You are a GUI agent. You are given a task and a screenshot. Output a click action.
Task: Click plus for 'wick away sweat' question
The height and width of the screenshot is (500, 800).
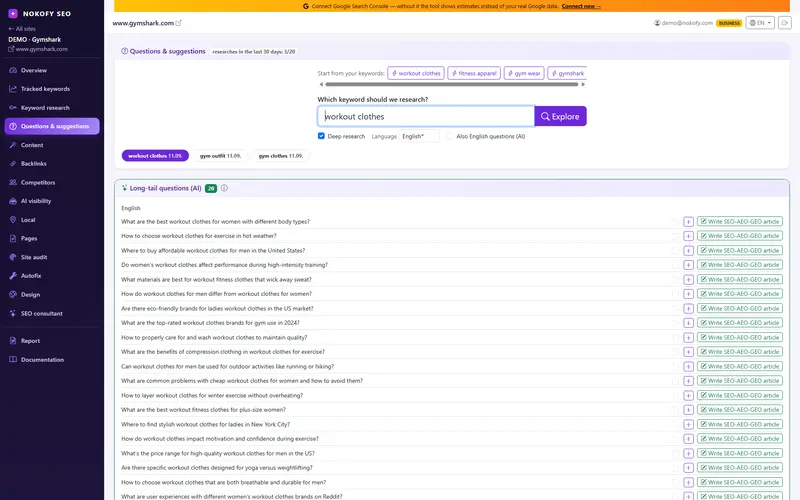[x=688, y=280]
